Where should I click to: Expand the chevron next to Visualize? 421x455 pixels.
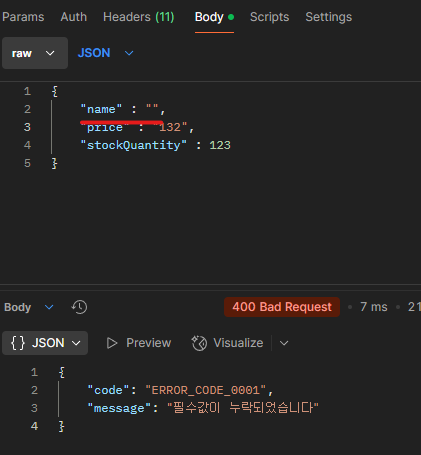[x=284, y=343]
